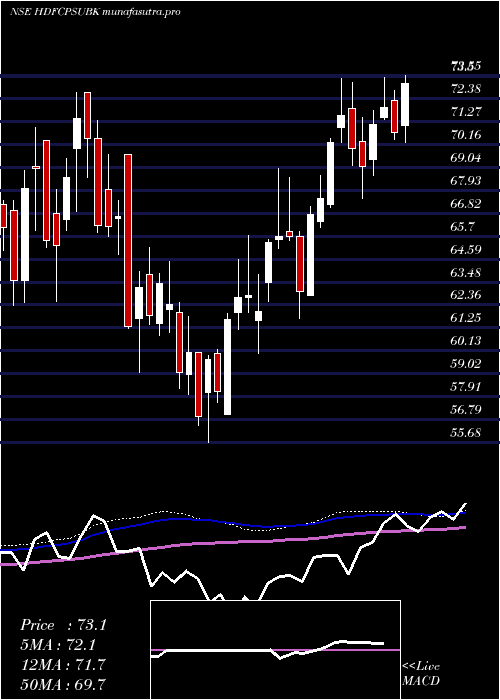500x700 pixels.
Task: Select the 64.59 price axis label
Action: (x=466, y=250)
